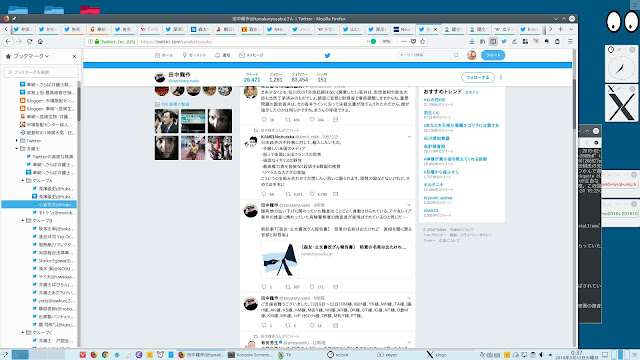List all tabs dropdown arrow
This screenshot has height=360, width=640.
click(571, 29)
